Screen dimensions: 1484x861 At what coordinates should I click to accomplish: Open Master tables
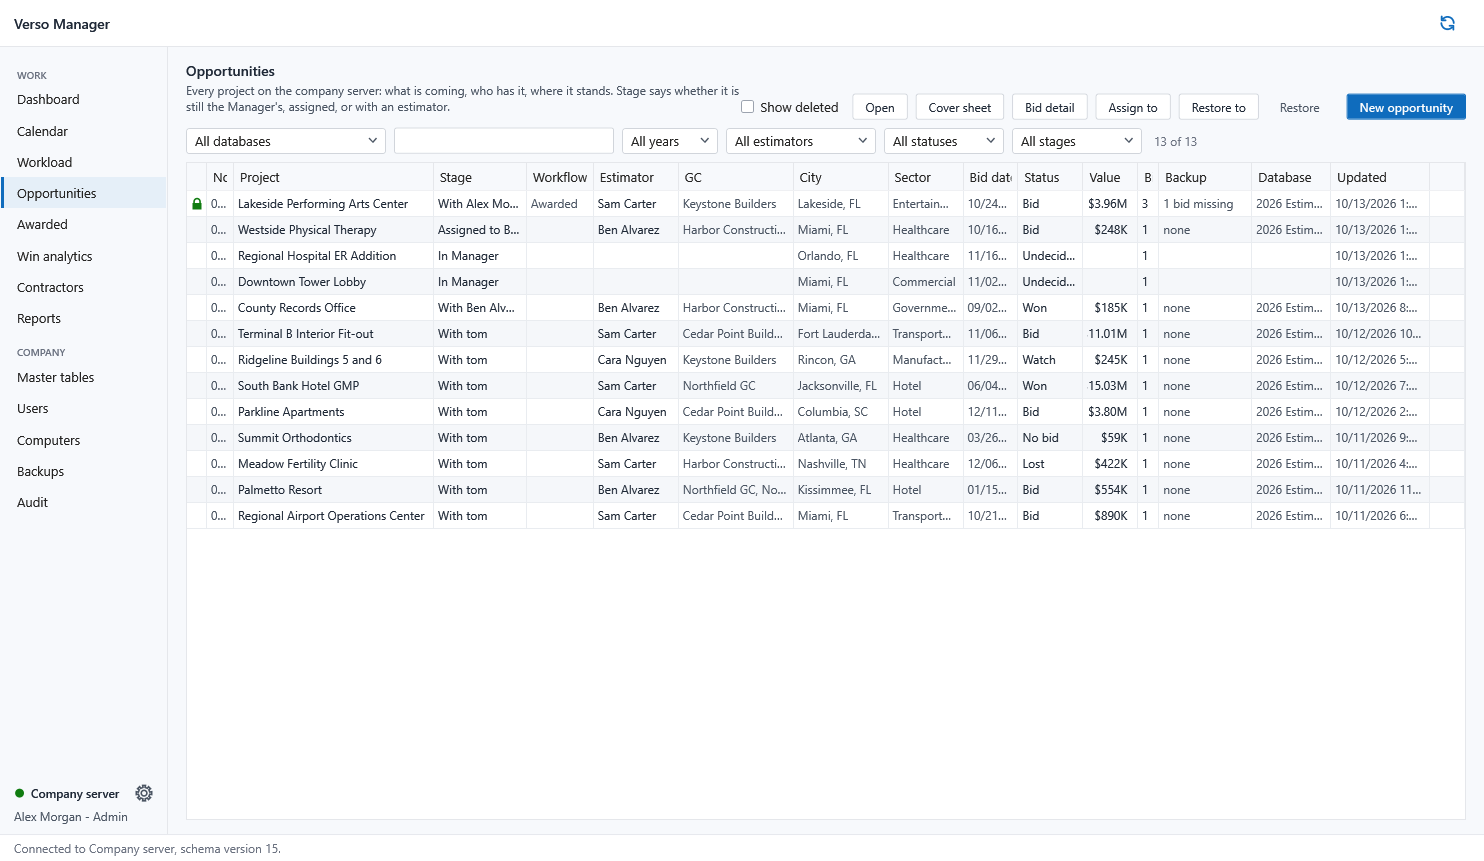pos(84,377)
